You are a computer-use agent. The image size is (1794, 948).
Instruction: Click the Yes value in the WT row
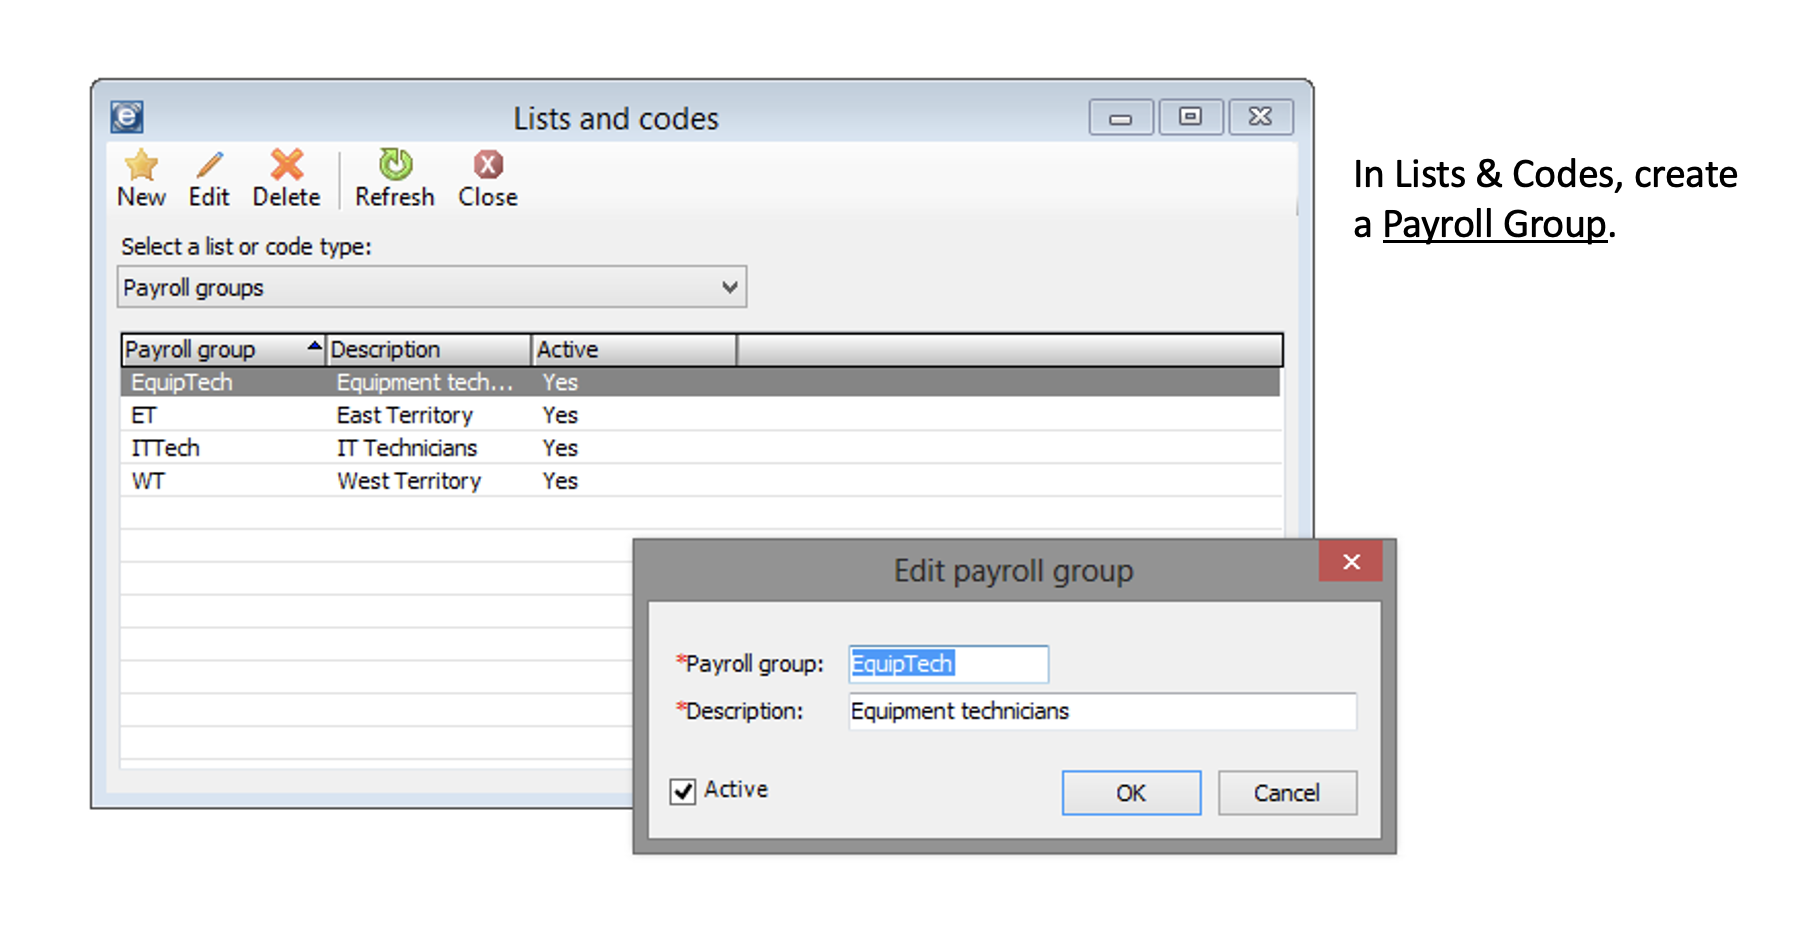[560, 481]
